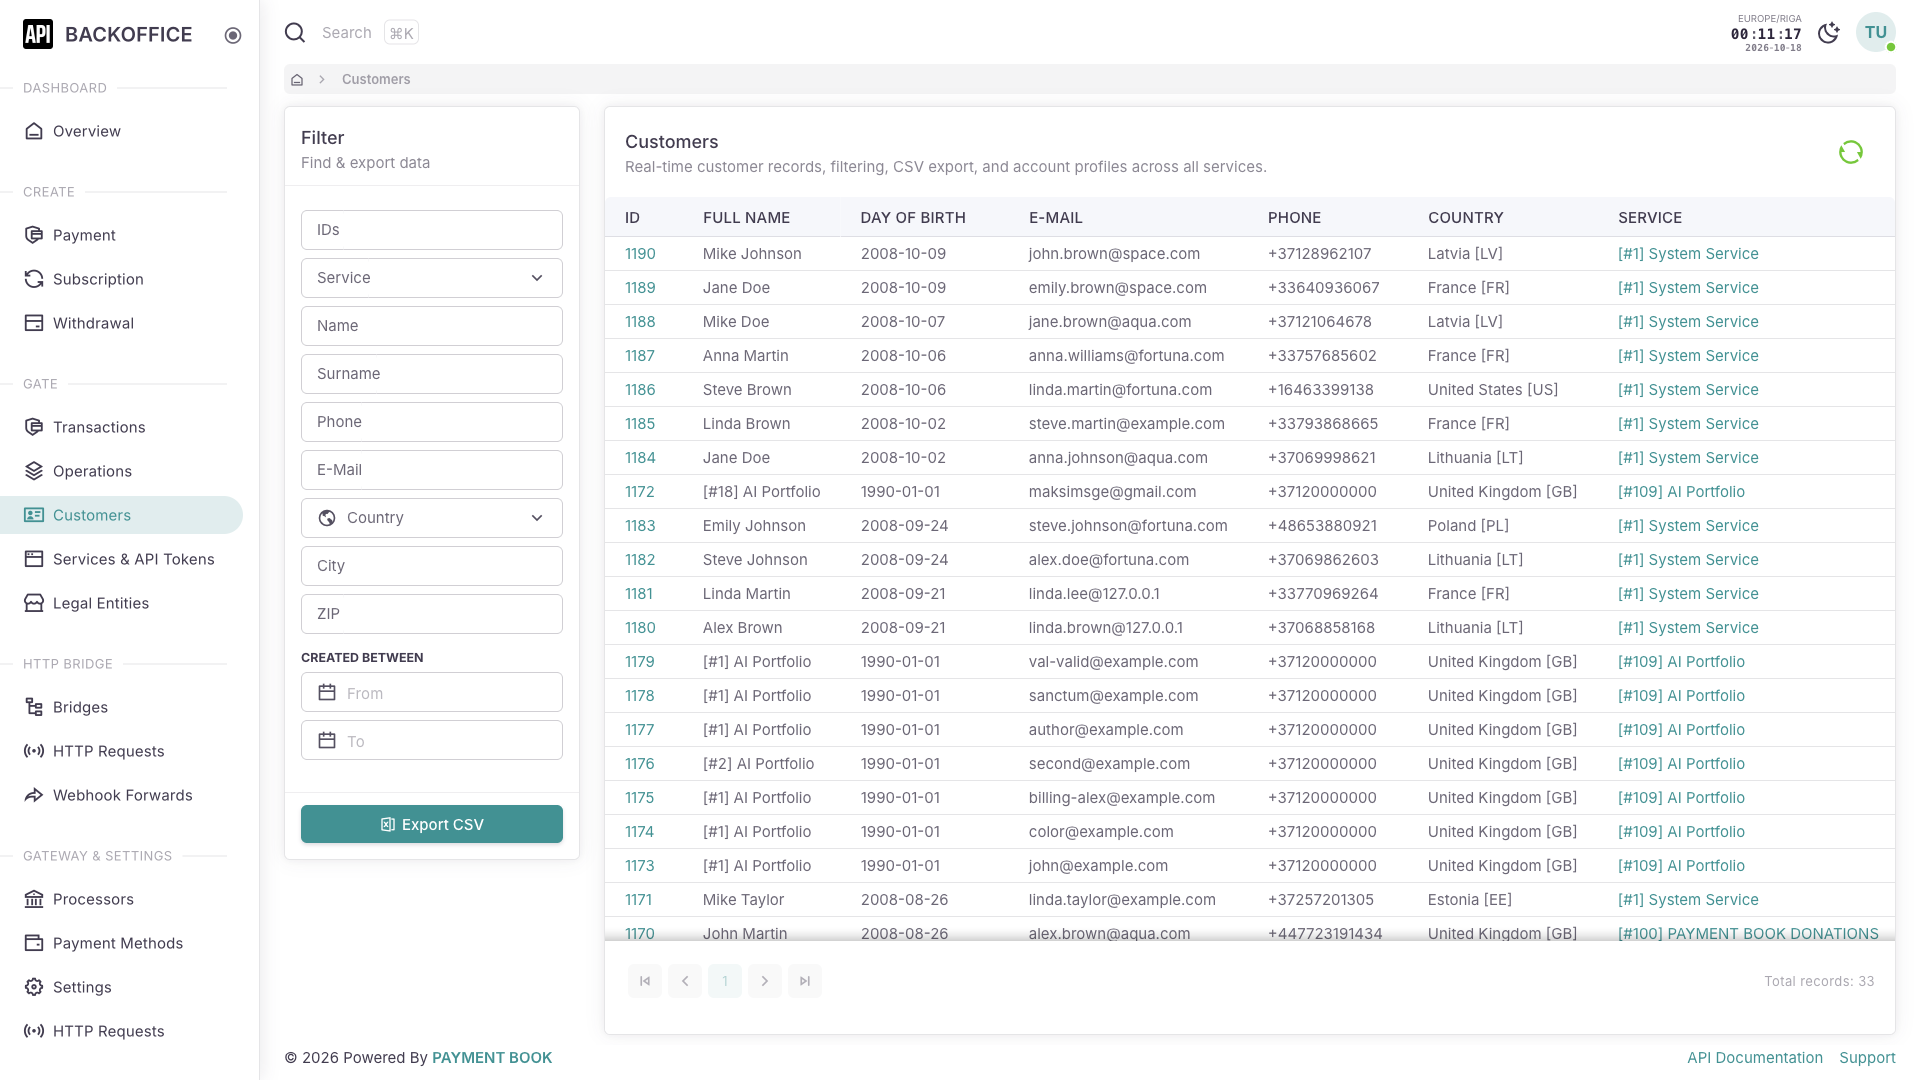
Task: Click the Operations layers icon
Action: pos(34,471)
